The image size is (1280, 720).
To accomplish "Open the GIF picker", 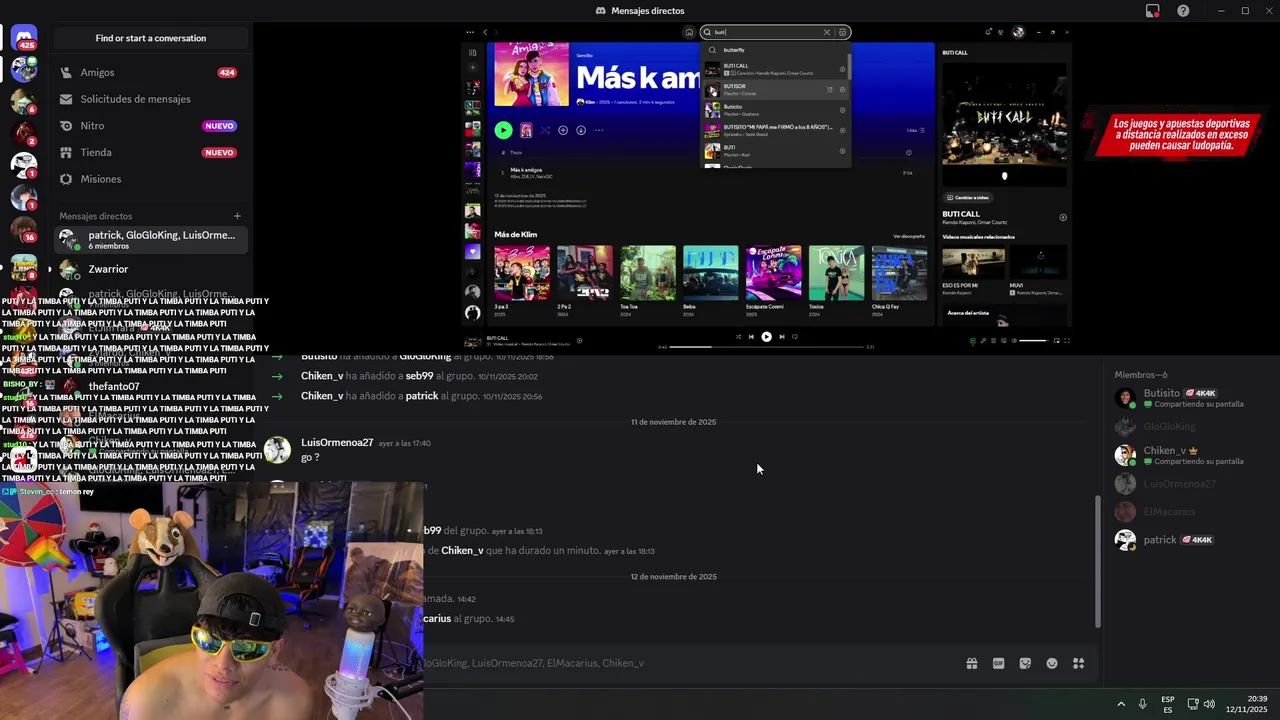I will click(998, 663).
